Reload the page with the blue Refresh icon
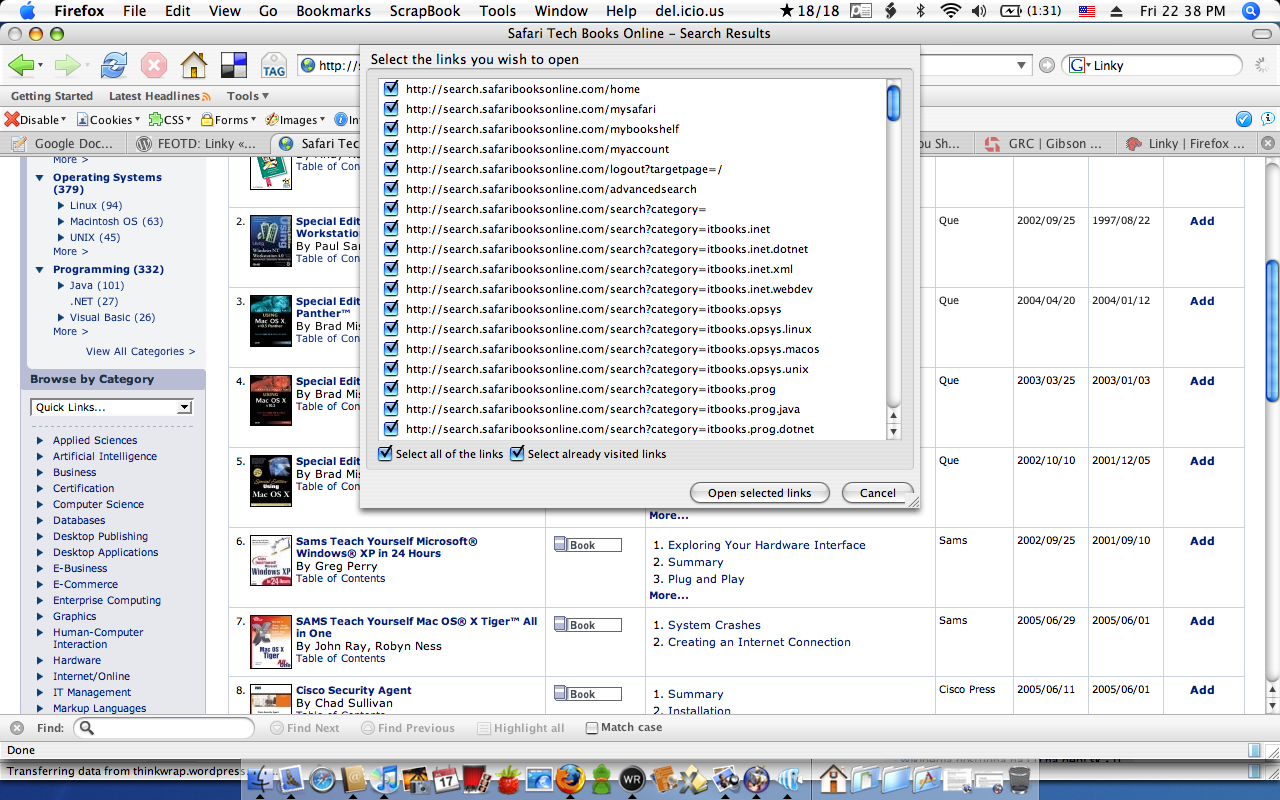This screenshot has height=800, width=1280. (114, 66)
